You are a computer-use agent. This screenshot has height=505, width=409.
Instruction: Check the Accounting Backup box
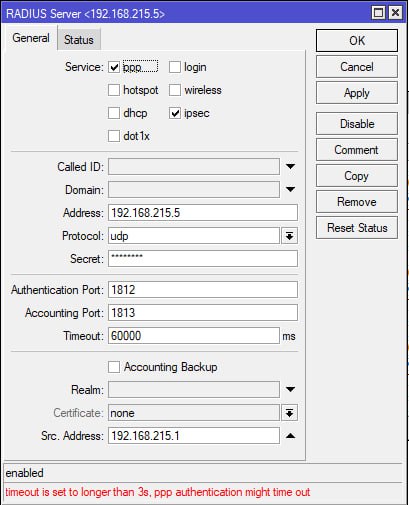pos(114,367)
